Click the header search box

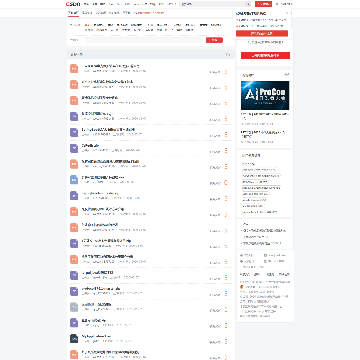coord(213,4)
